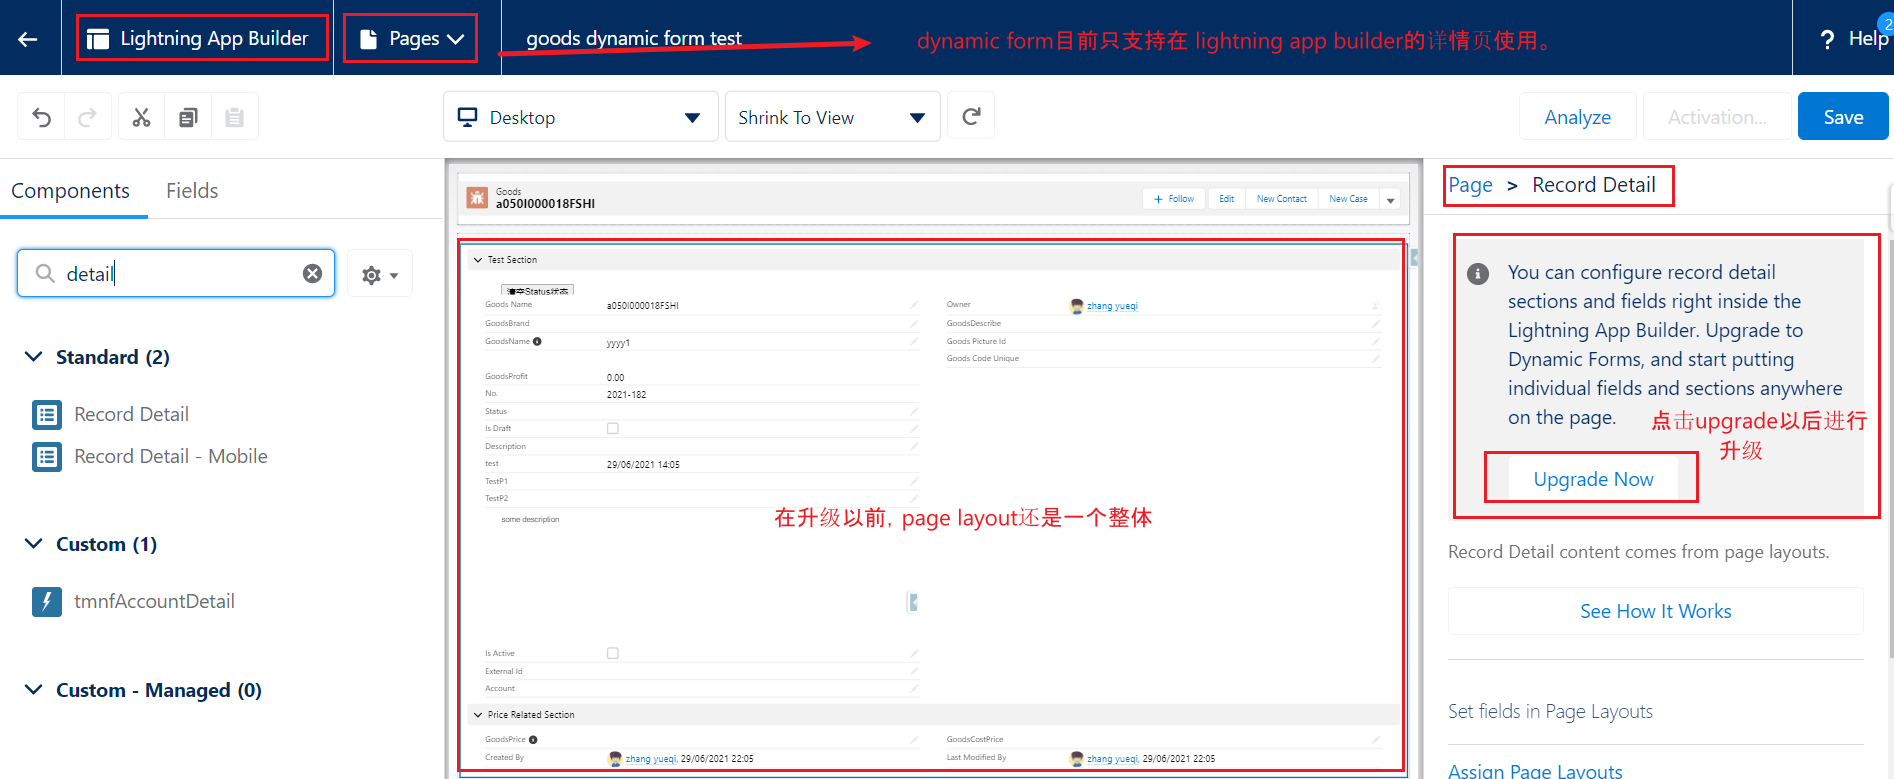
Task: Clear the detail search text
Action: [x=313, y=274]
